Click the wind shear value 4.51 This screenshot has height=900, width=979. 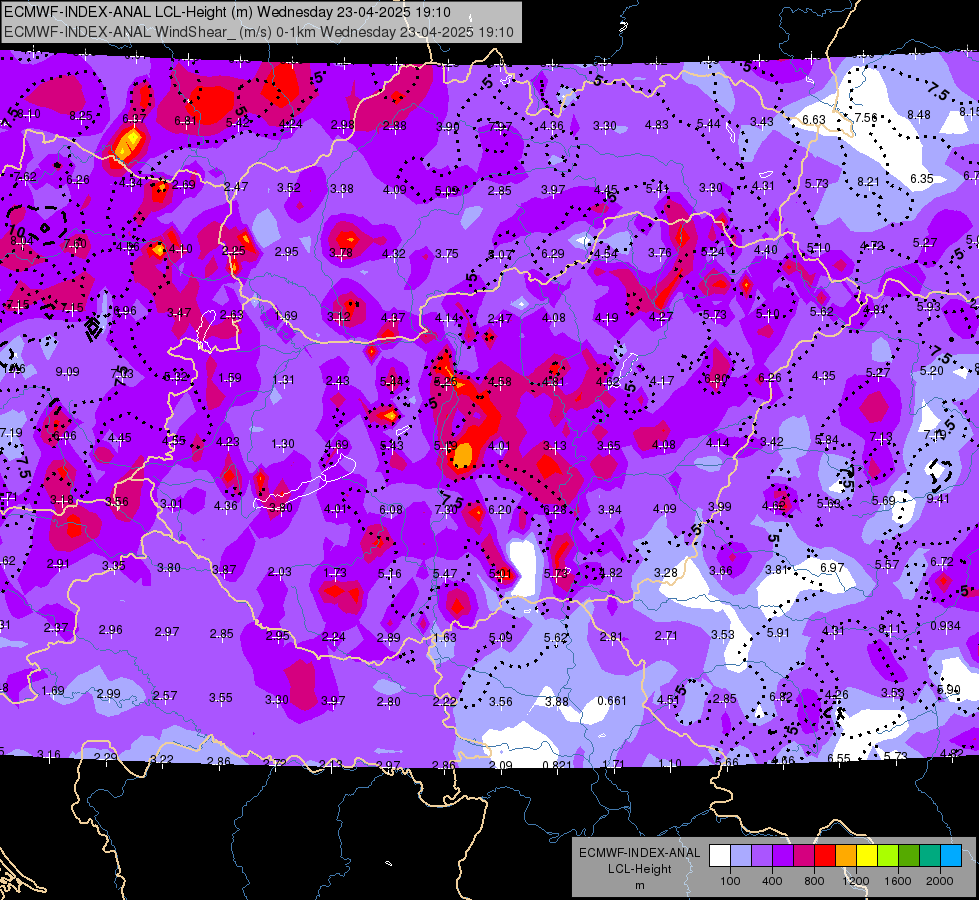668,700
